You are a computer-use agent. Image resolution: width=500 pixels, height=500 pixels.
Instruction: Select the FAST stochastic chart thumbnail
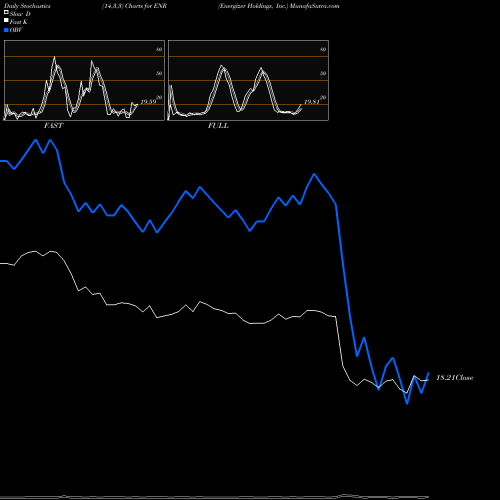[x=84, y=80]
